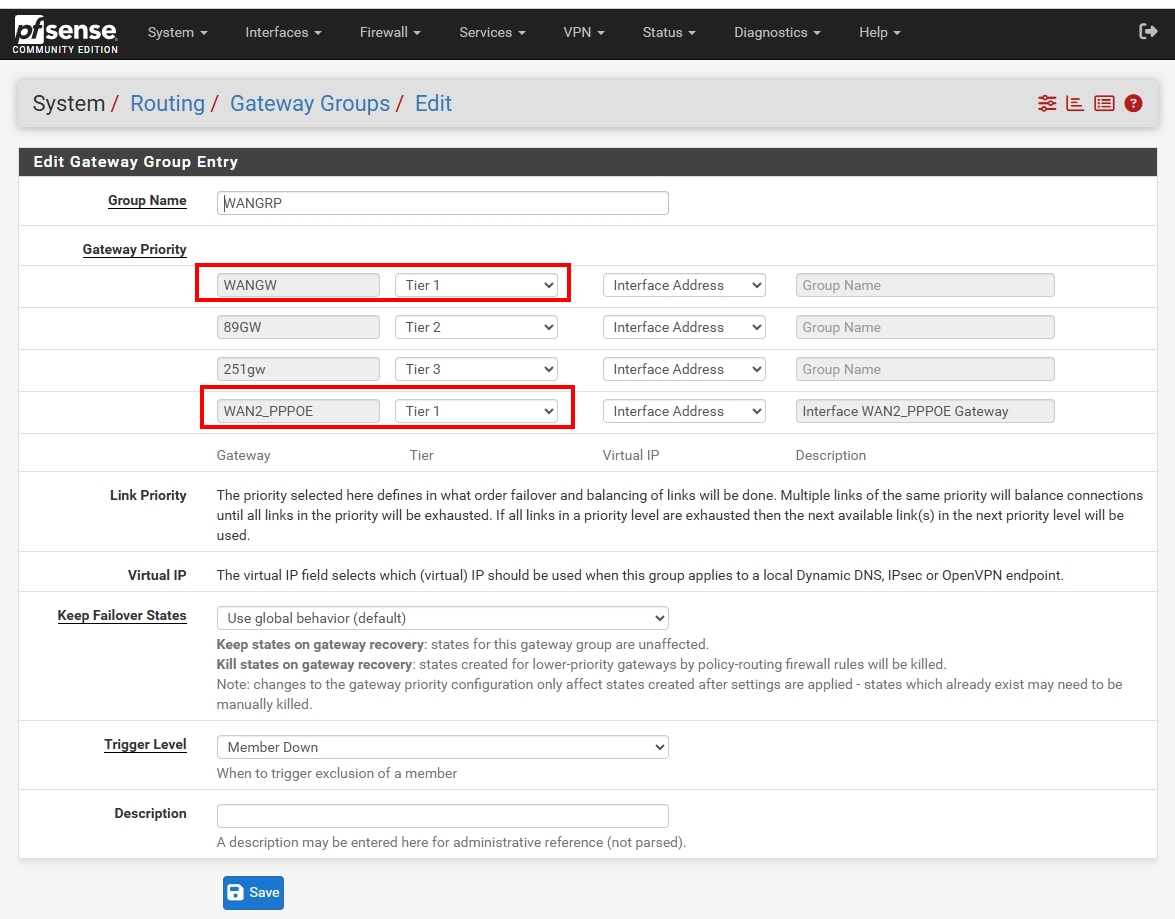Open the related status chart icon
The width and height of the screenshot is (1175, 919).
(1075, 103)
